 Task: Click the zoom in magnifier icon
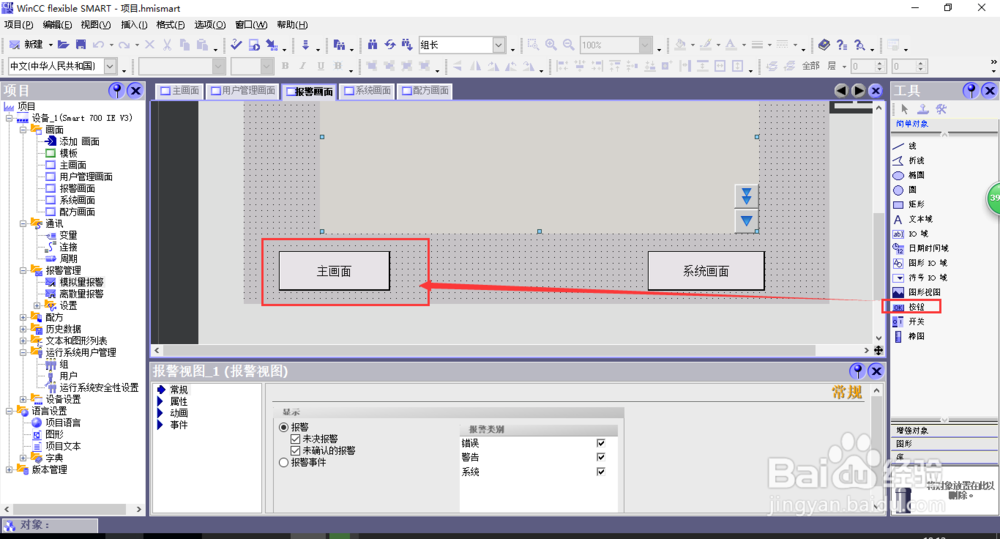[551, 45]
